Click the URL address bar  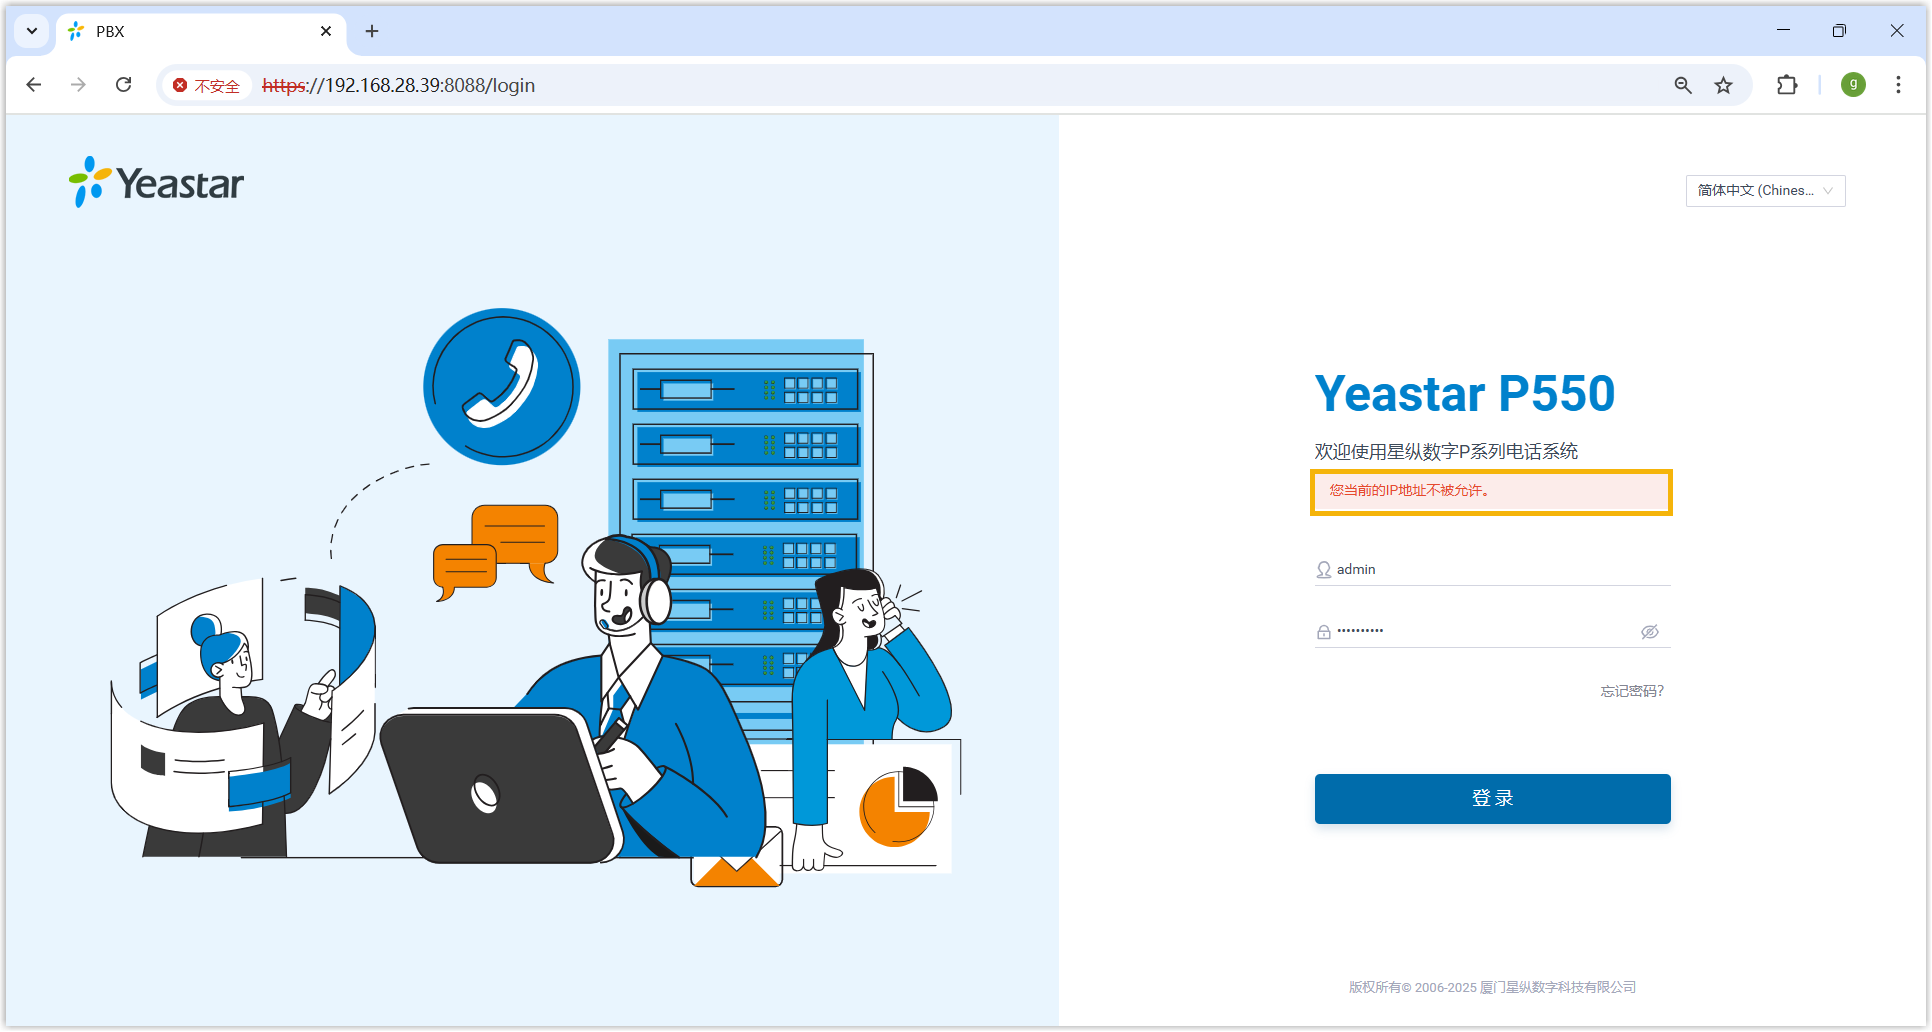tap(900, 85)
